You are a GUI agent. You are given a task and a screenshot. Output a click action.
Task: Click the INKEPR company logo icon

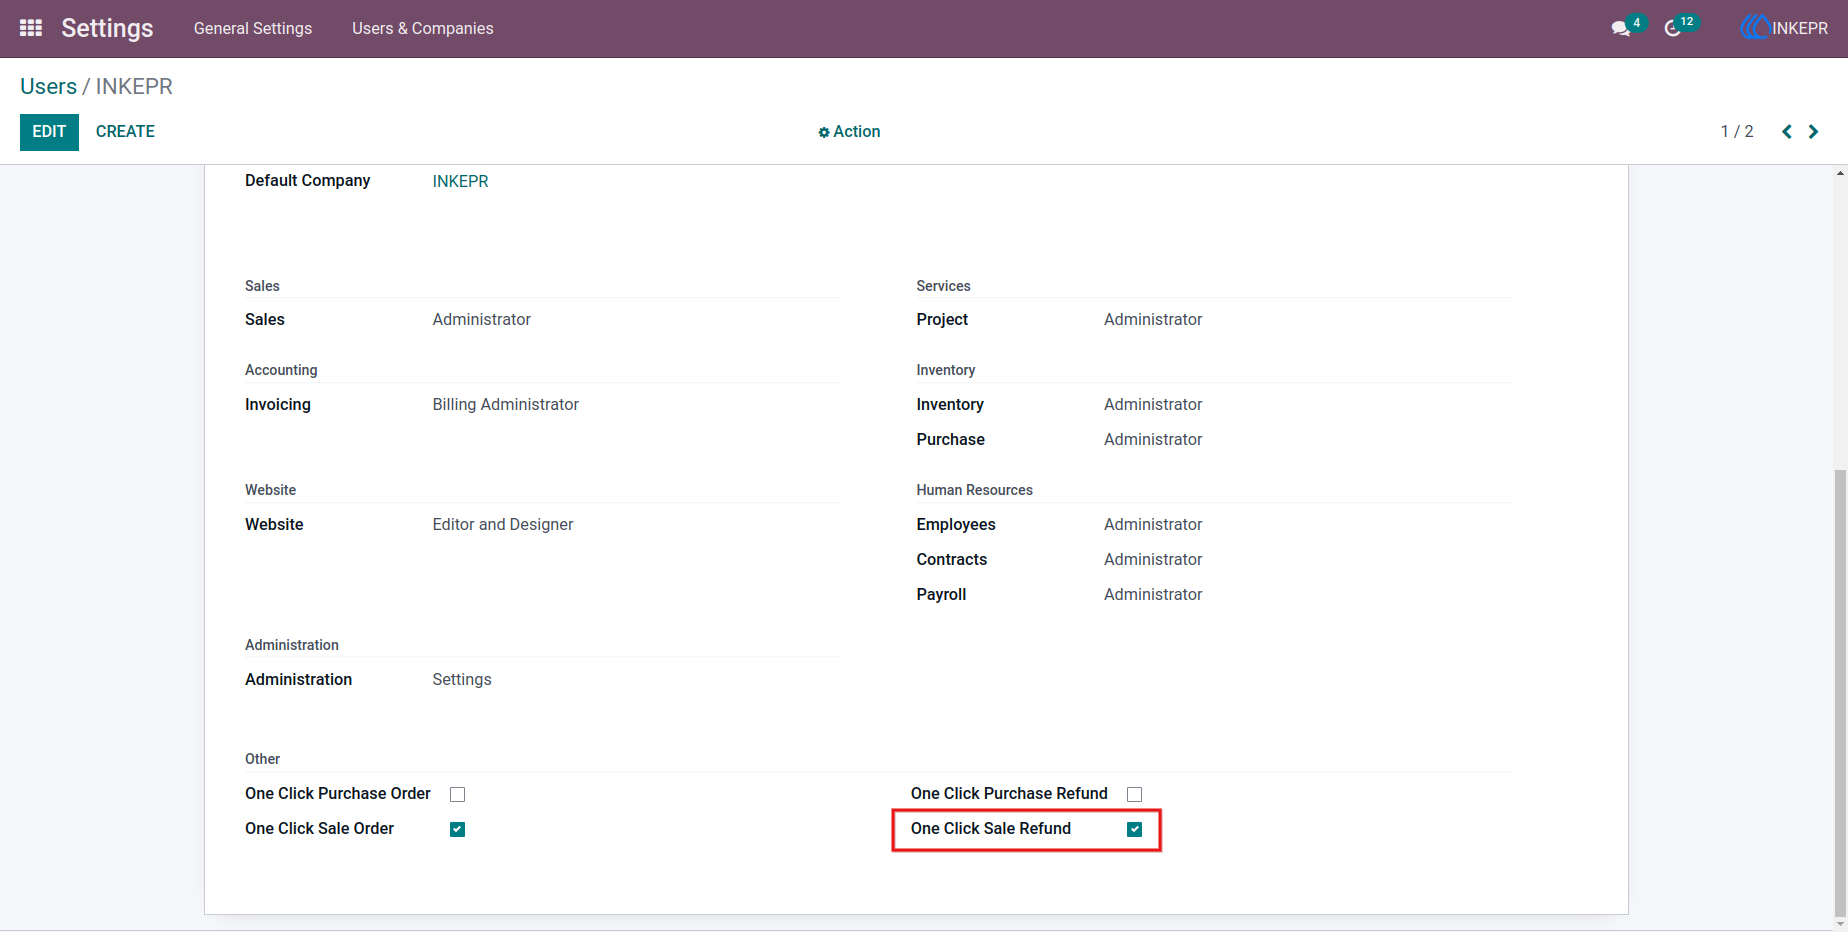click(x=1755, y=28)
